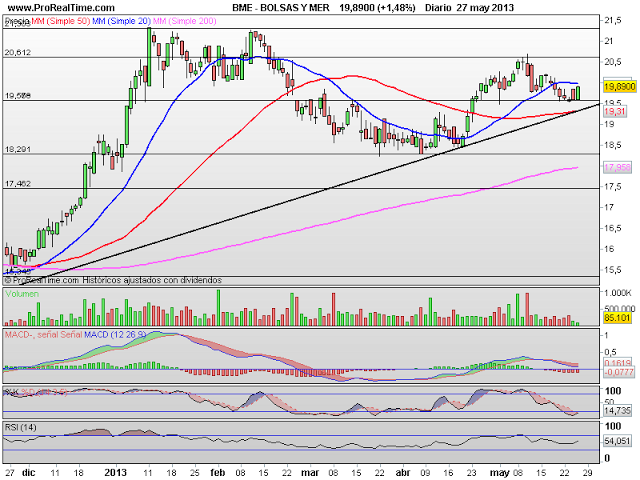Screen dimensions: 640x480
Task: Select the pink MM (Simple 200) legend label
Action: (184, 21)
